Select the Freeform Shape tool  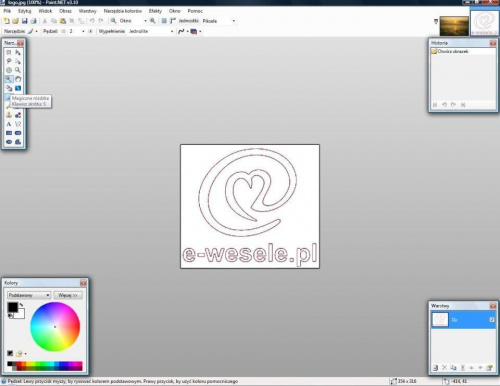[x=18, y=142]
